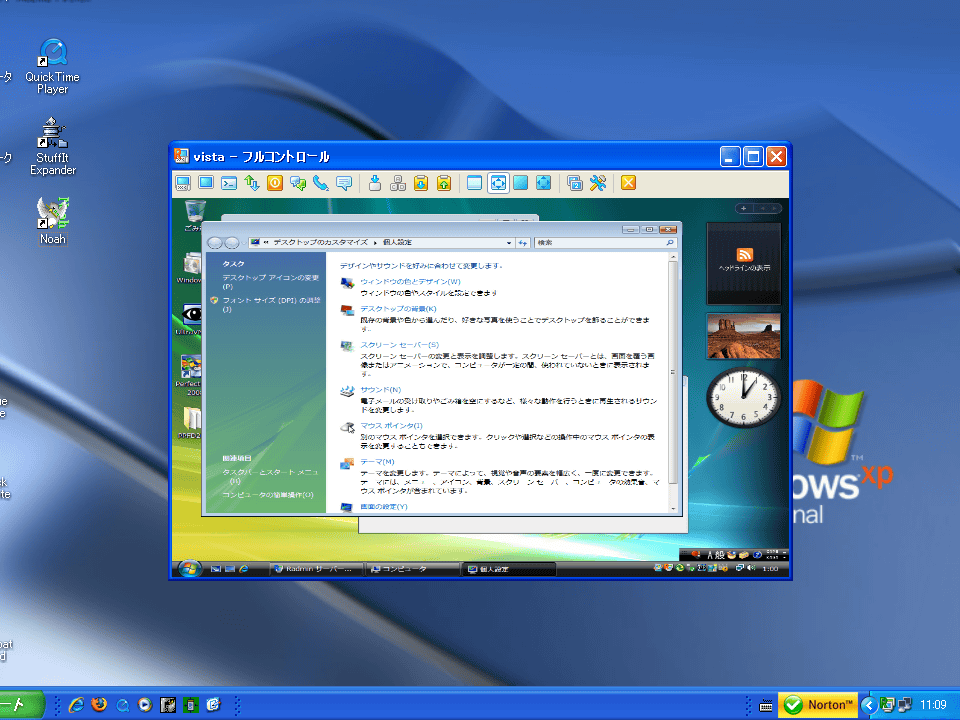Click Personalization window vertical scrollbar
The image size is (960, 720).
point(673,372)
